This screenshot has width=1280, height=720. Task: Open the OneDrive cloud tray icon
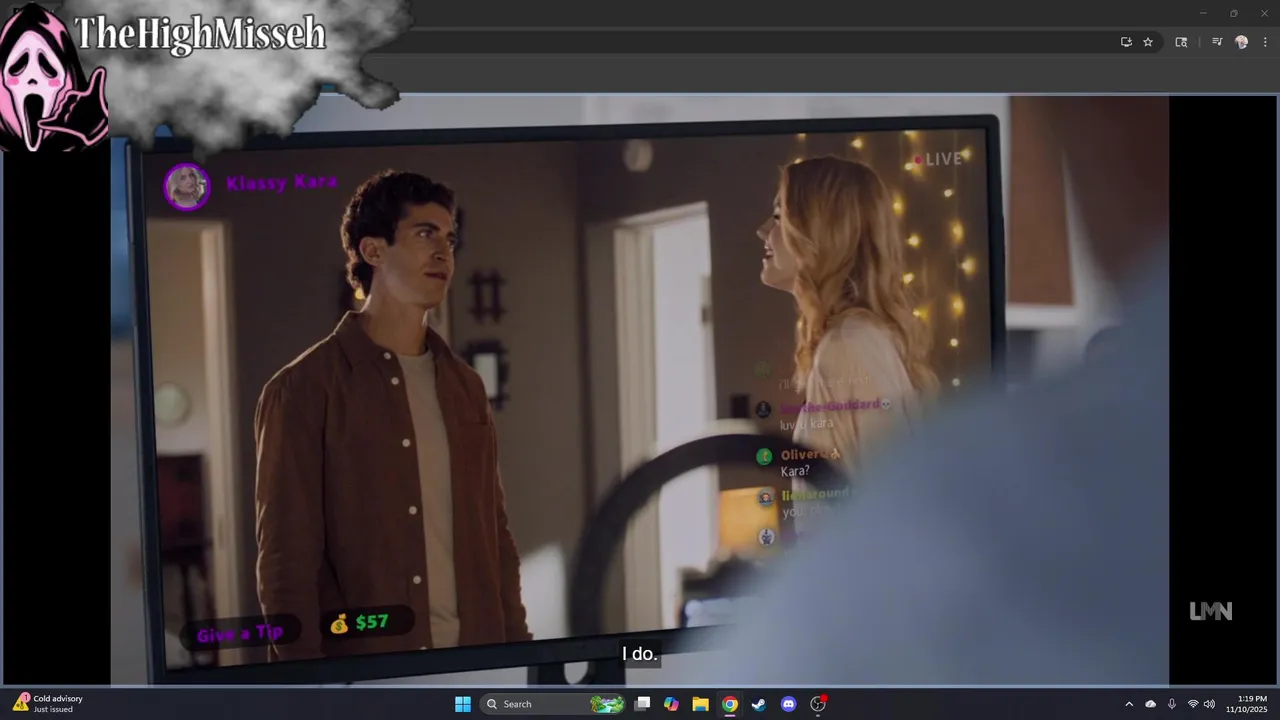1150,704
